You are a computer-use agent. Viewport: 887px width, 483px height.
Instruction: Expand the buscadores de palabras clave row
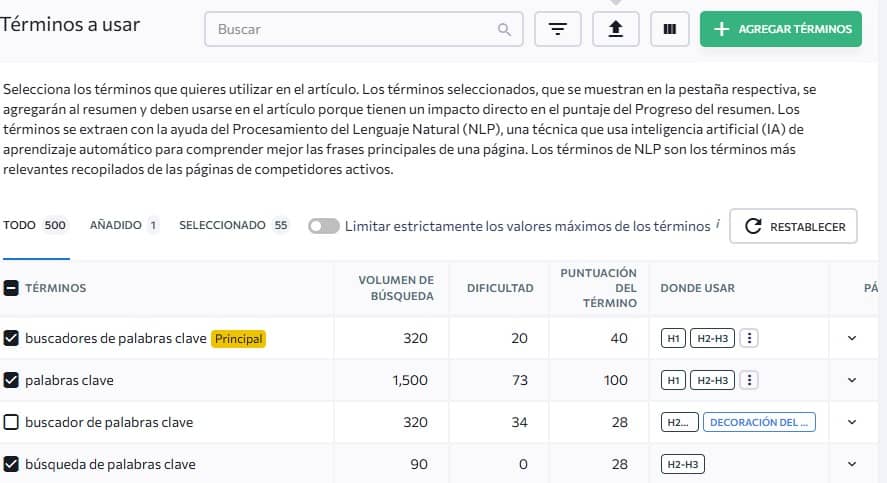tap(852, 338)
